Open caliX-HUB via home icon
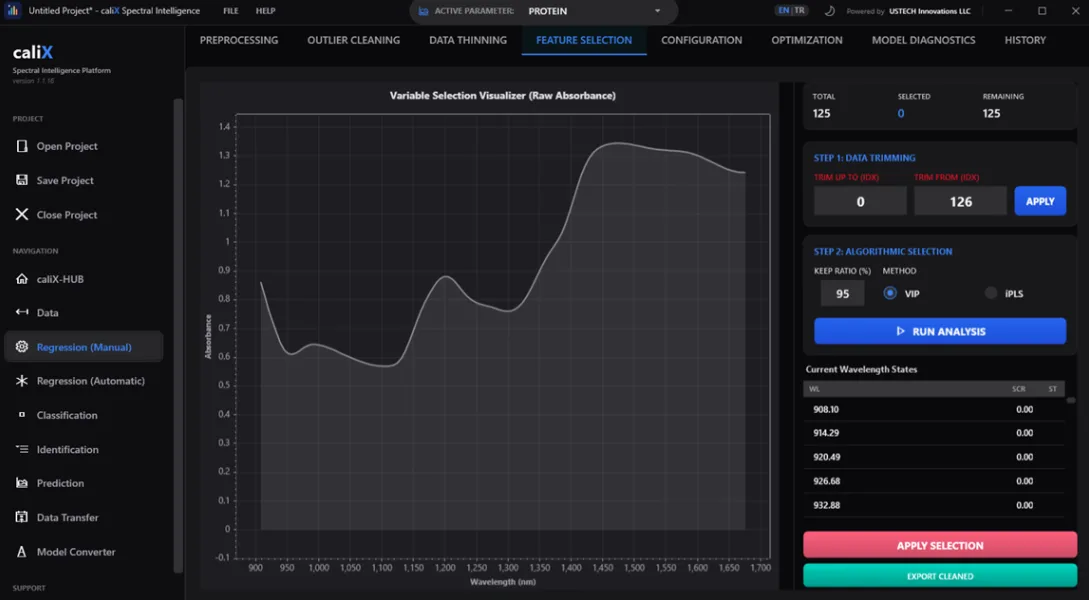 [22, 278]
